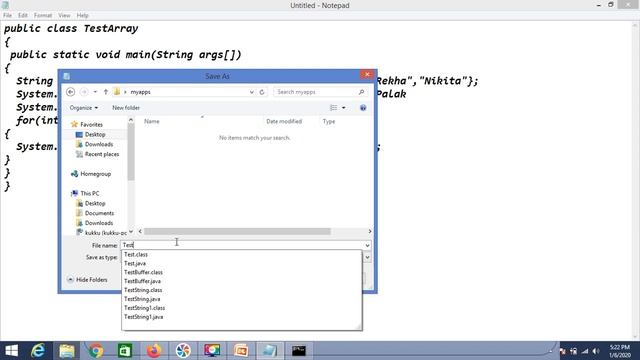The image size is (640, 360).
Task: Sort by Date modified column
Action: tap(284, 121)
